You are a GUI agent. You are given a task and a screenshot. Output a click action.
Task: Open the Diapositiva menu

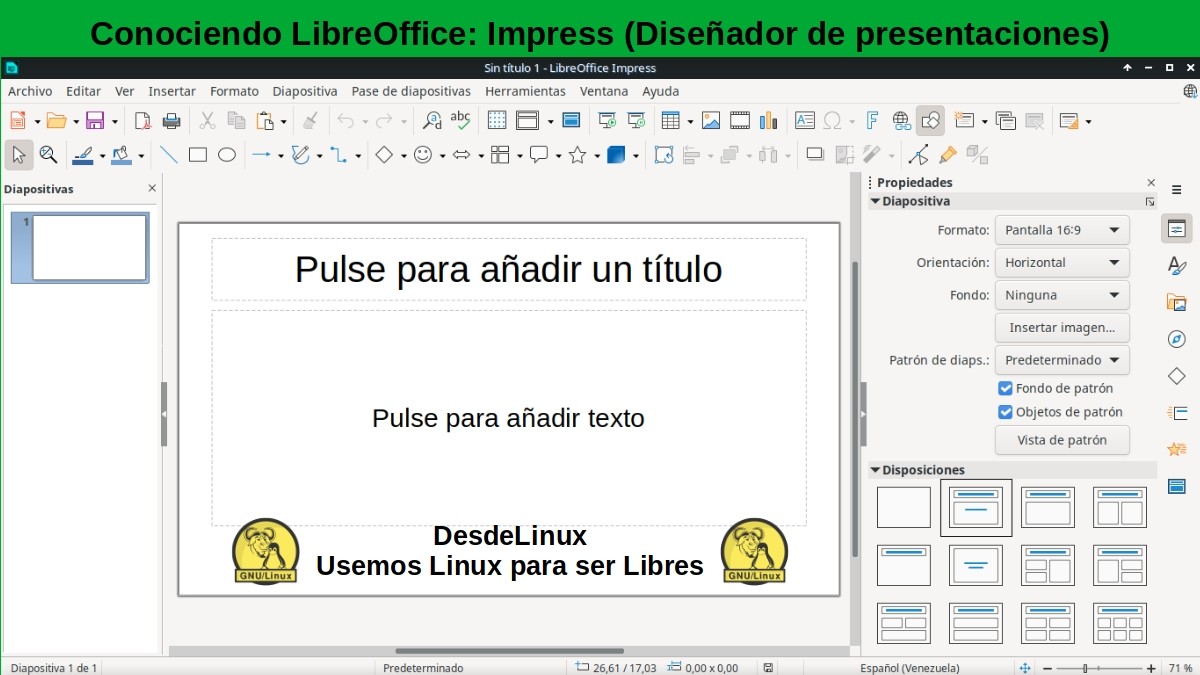click(304, 91)
